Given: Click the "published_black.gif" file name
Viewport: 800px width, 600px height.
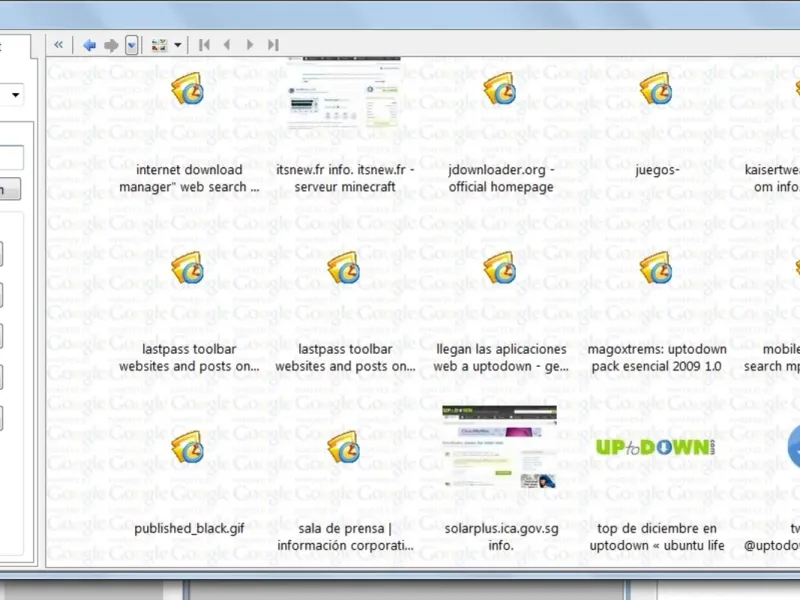Looking at the screenshot, I should point(189,529).
